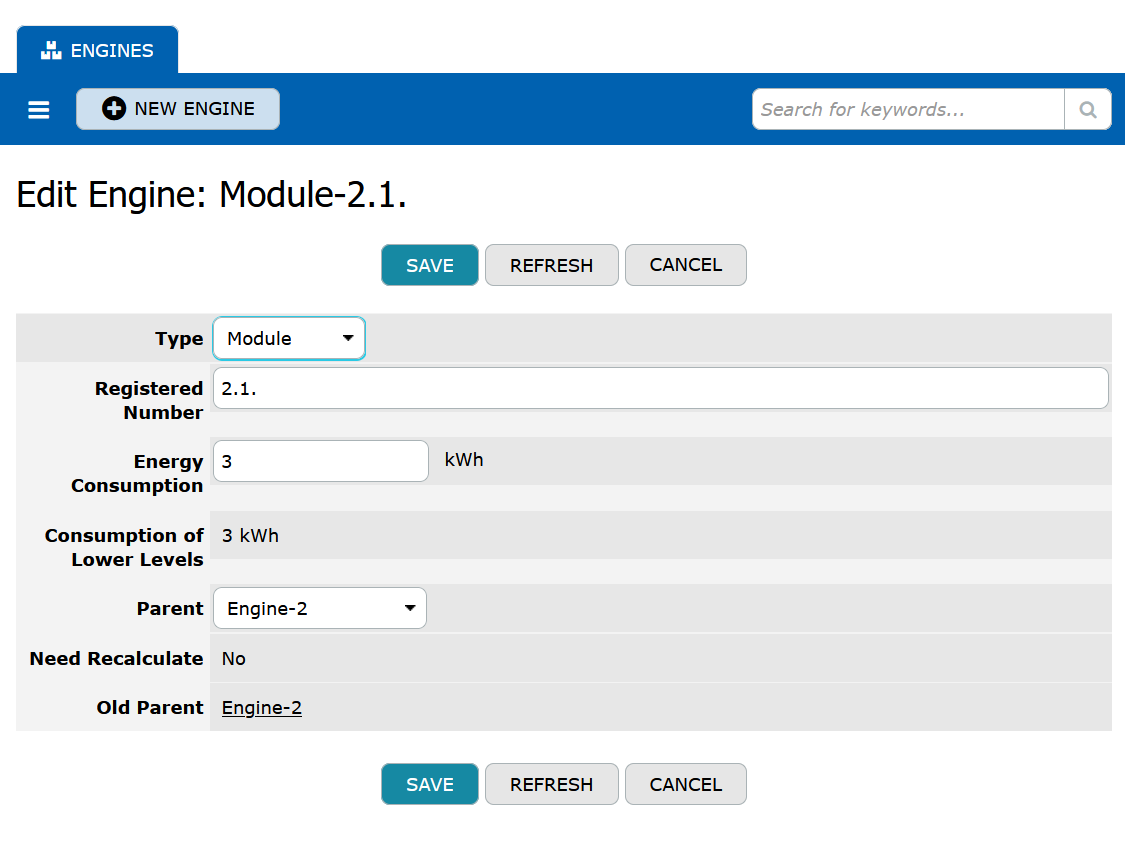Screen dimensions: 1125x847
Task: Click the '3 kWh' lower levels value
Action: 250,536
